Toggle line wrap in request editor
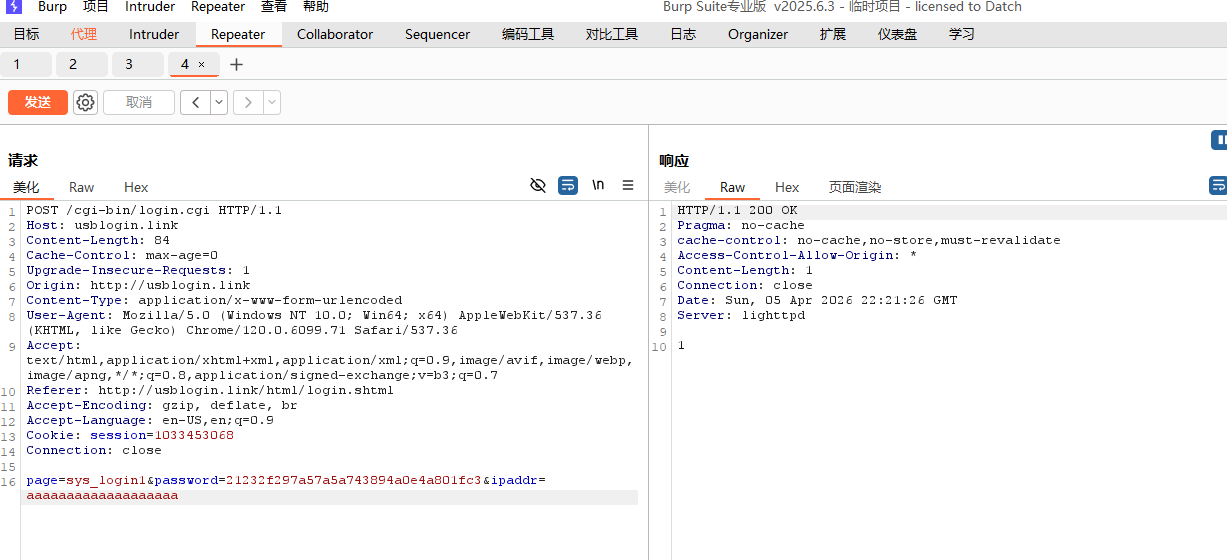 pos(568,185)
